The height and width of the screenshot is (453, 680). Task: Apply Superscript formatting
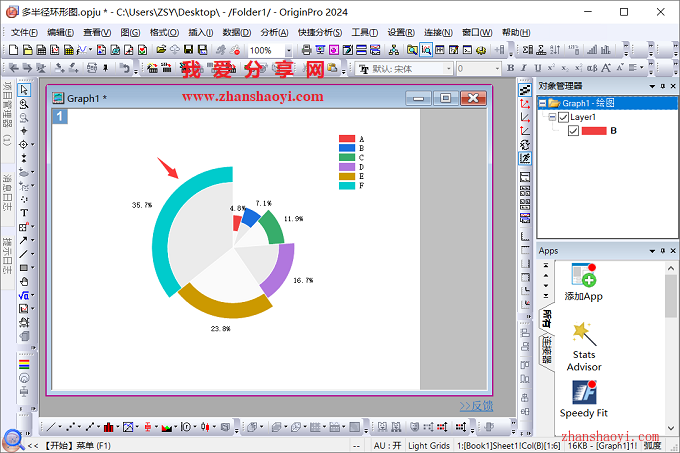pyautogui.click(x=551, y=68)
